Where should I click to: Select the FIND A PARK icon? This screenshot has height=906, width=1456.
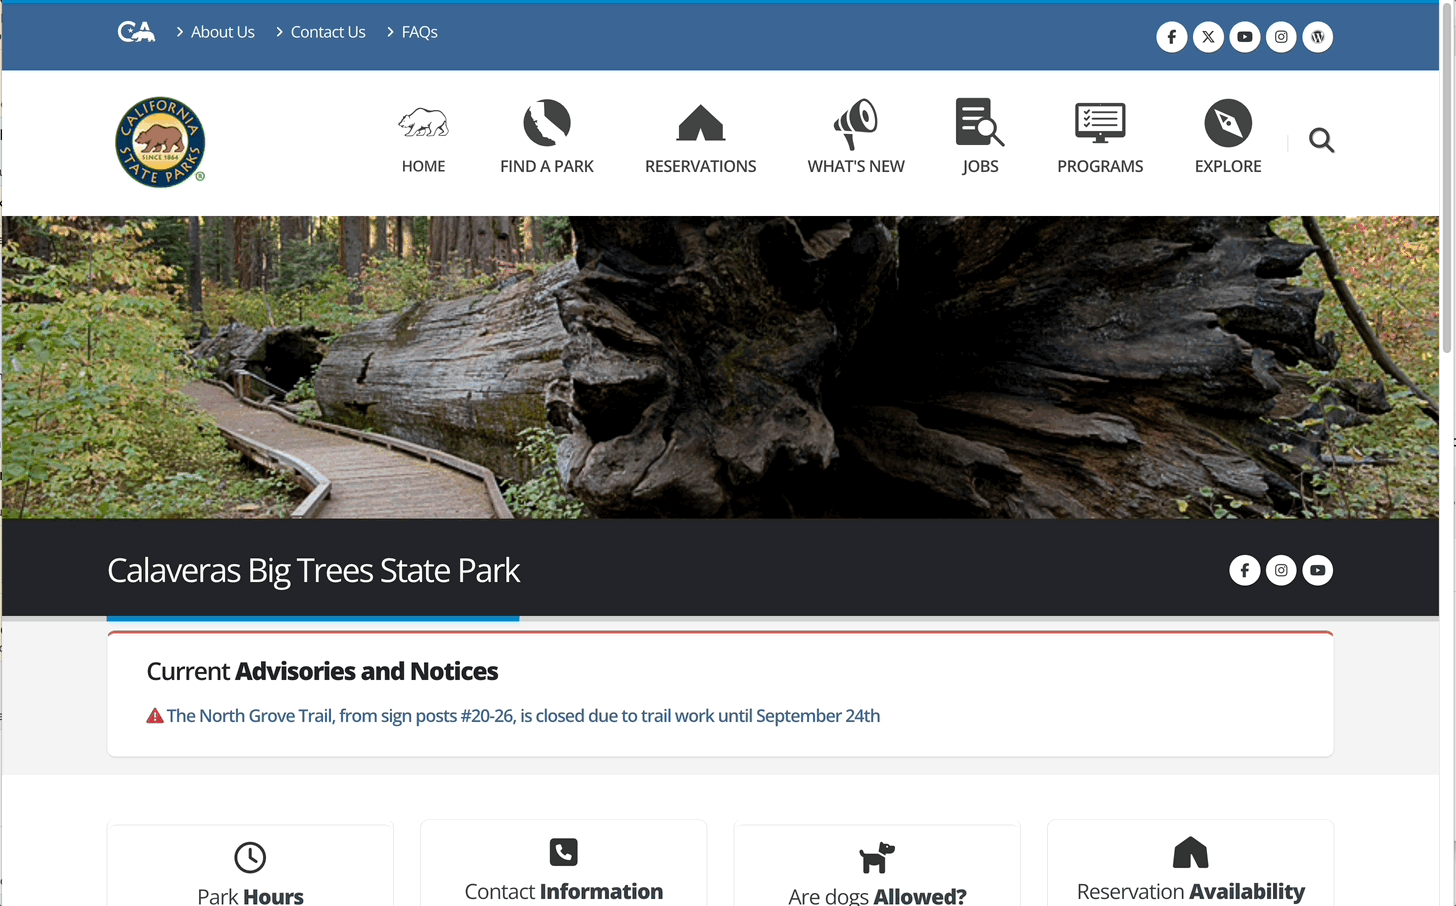(x=546, y=122)
